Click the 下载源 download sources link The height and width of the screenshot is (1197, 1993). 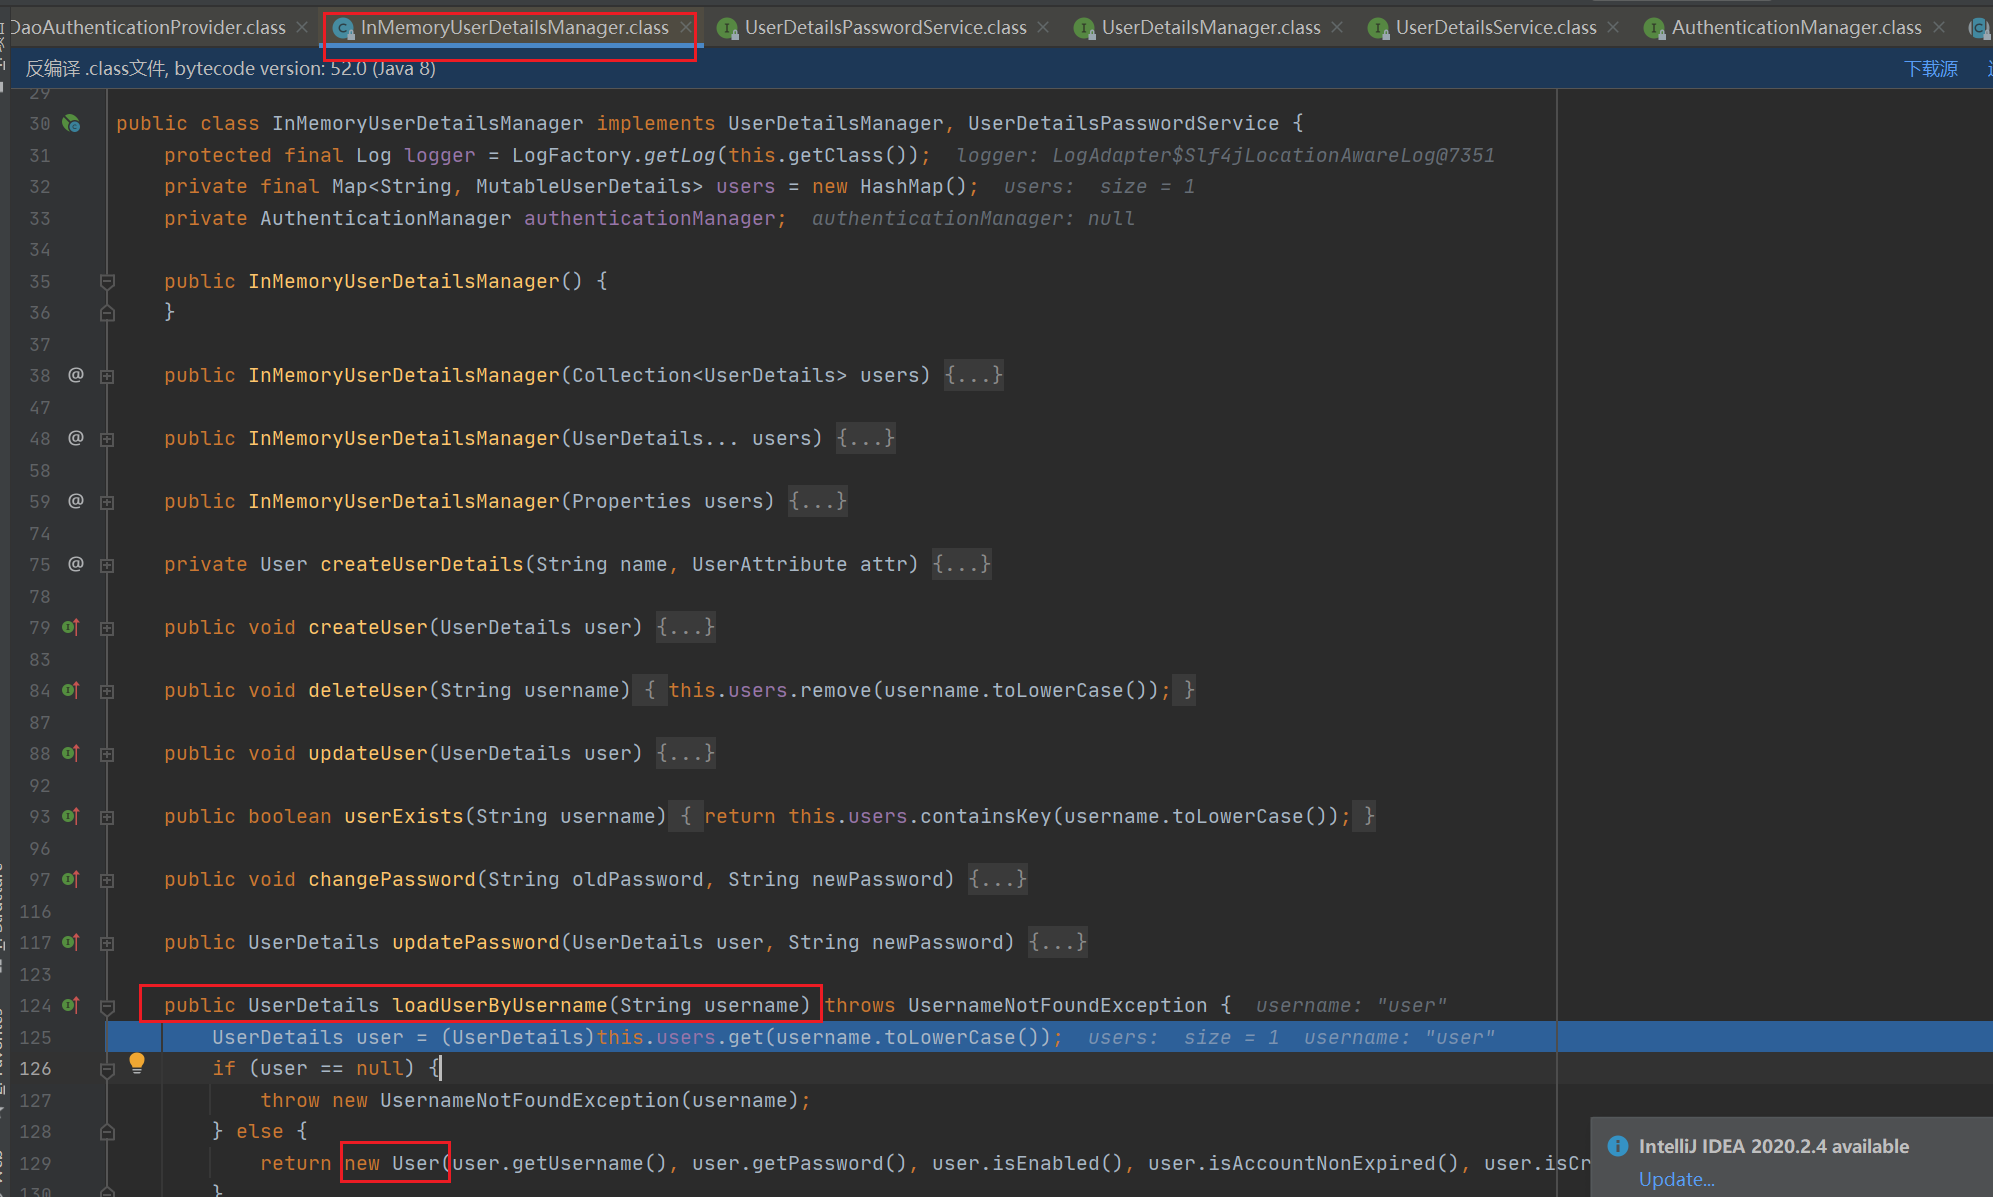click(1930, 68)
